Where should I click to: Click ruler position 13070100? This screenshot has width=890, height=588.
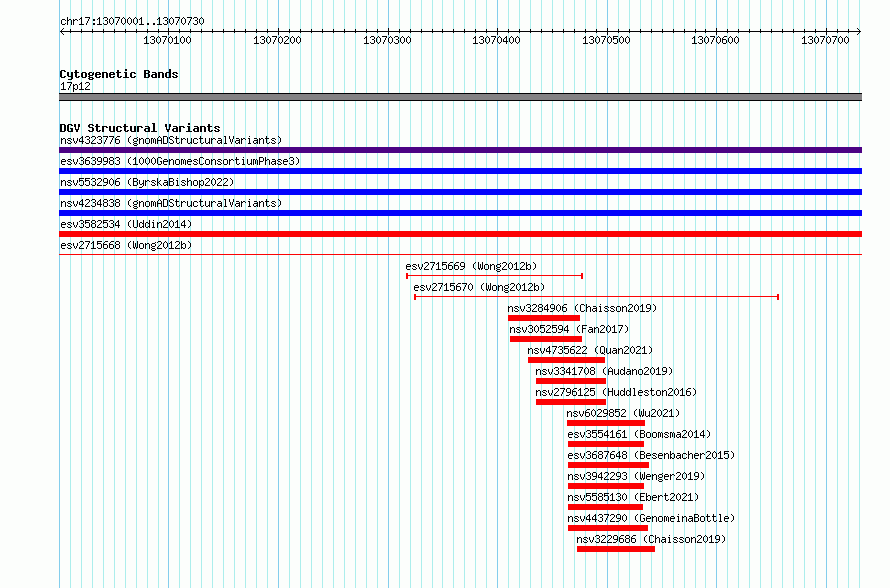tap(167, 40)
